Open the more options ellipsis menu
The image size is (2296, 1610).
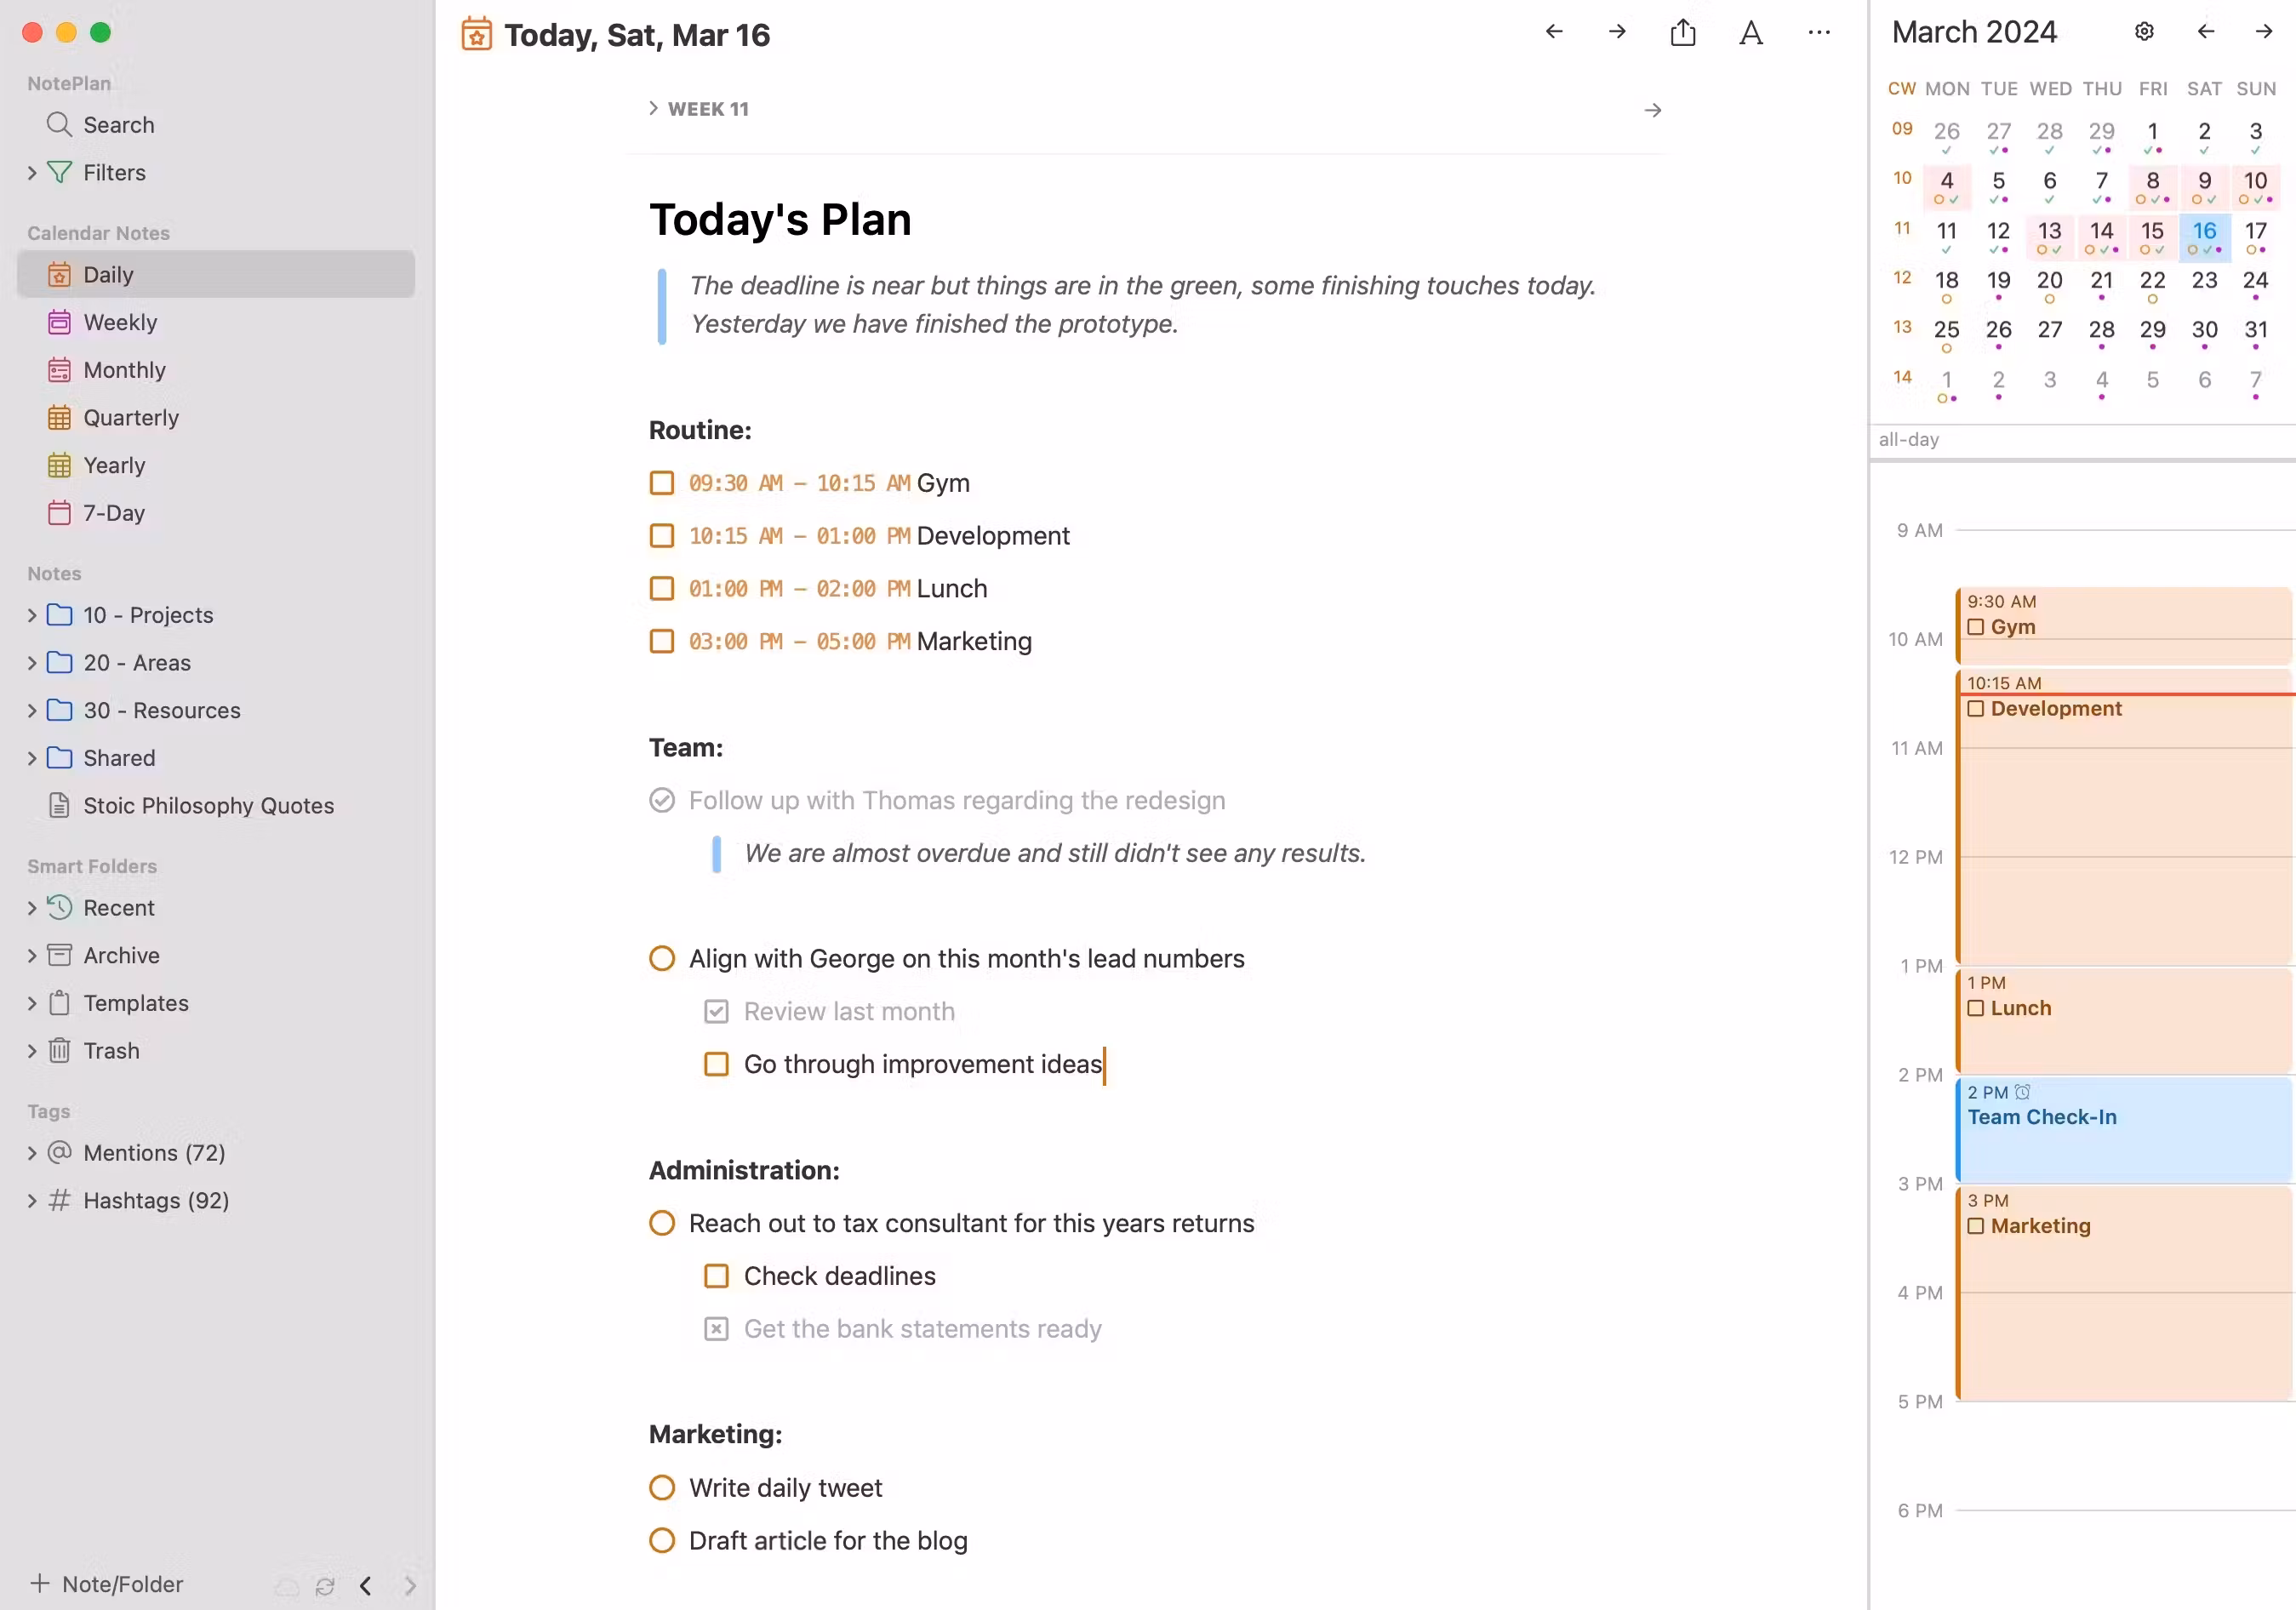tap(1819, 33)
